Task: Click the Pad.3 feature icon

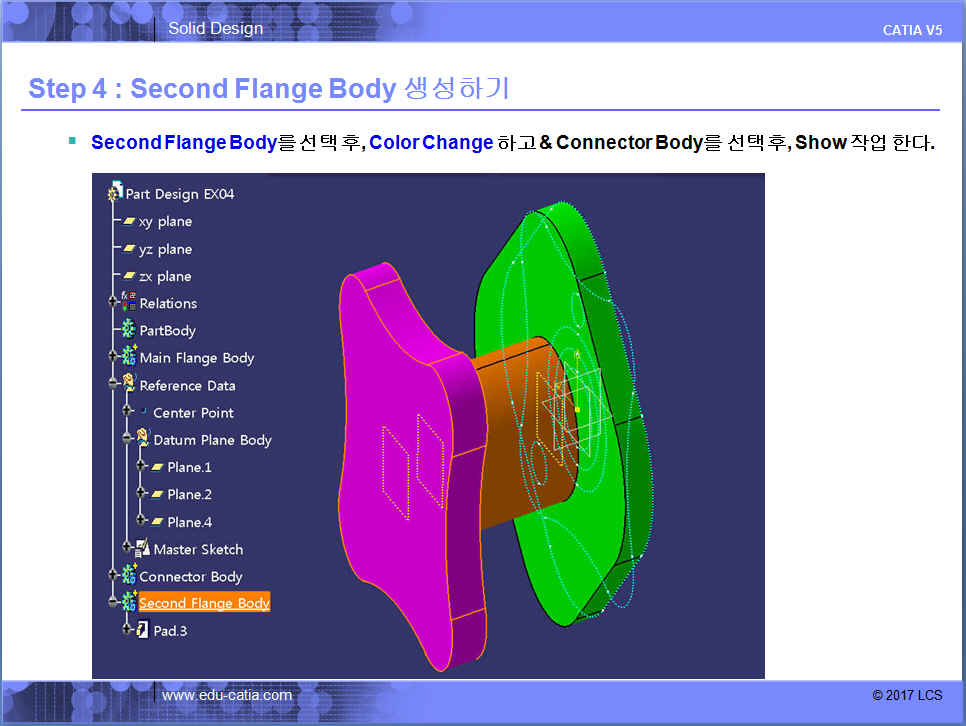Action: click(x=142, y=631)
